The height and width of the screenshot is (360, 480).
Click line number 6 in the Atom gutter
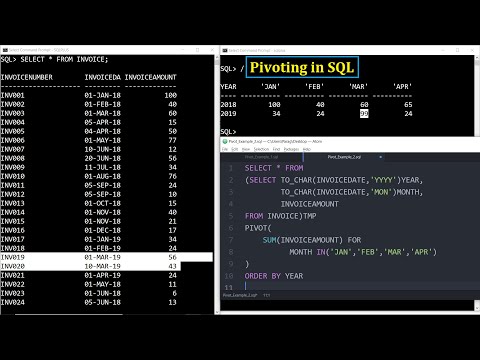[x=231, y=228]
